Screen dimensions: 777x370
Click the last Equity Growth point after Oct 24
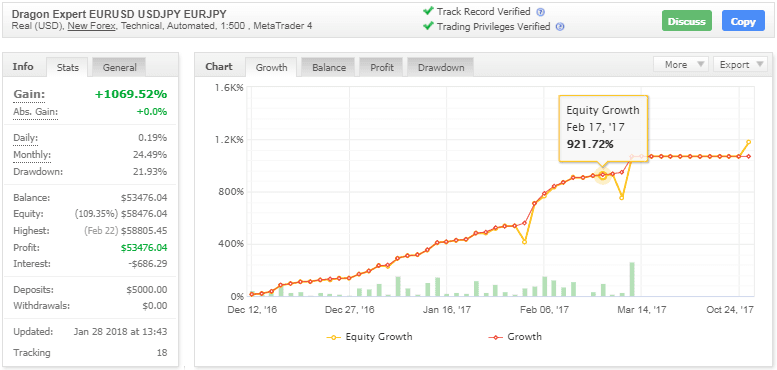click(x=748, y=142)
